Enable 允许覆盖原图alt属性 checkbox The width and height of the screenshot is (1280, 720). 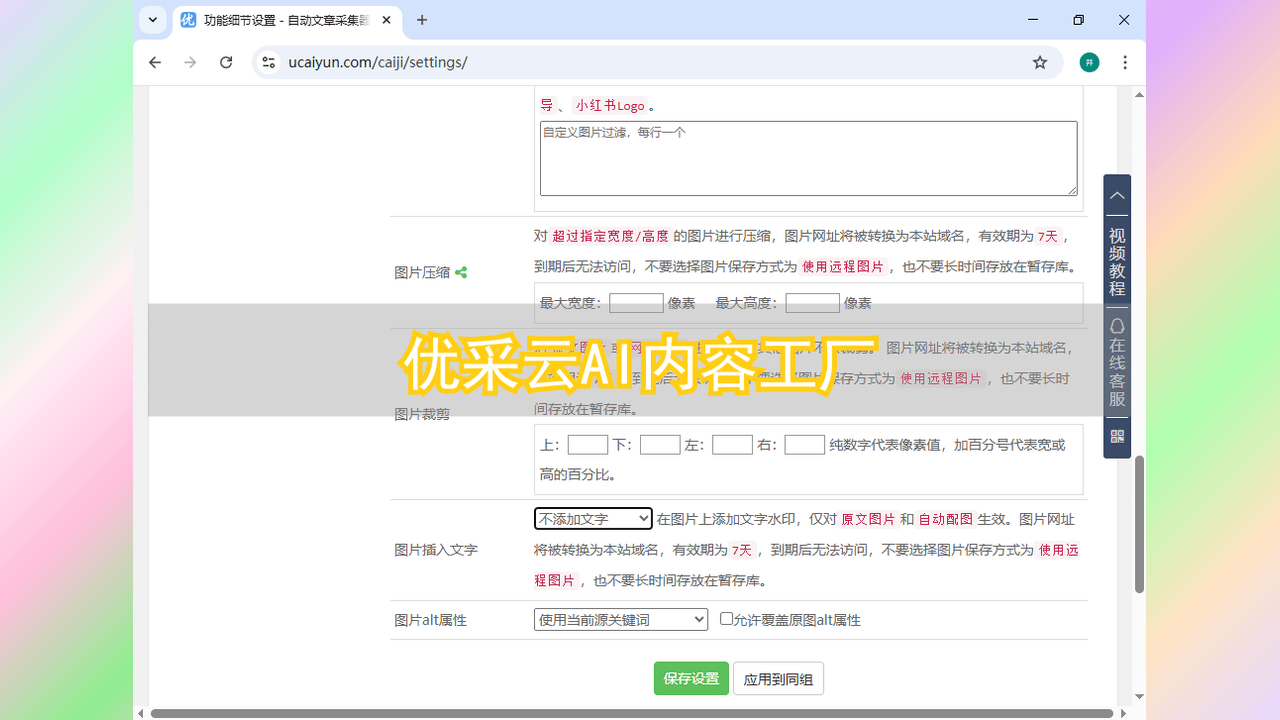coord(726,619)
